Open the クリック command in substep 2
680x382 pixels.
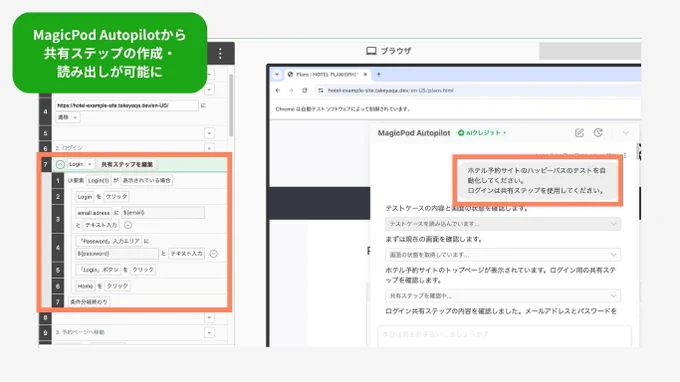[x=117, y=196]
